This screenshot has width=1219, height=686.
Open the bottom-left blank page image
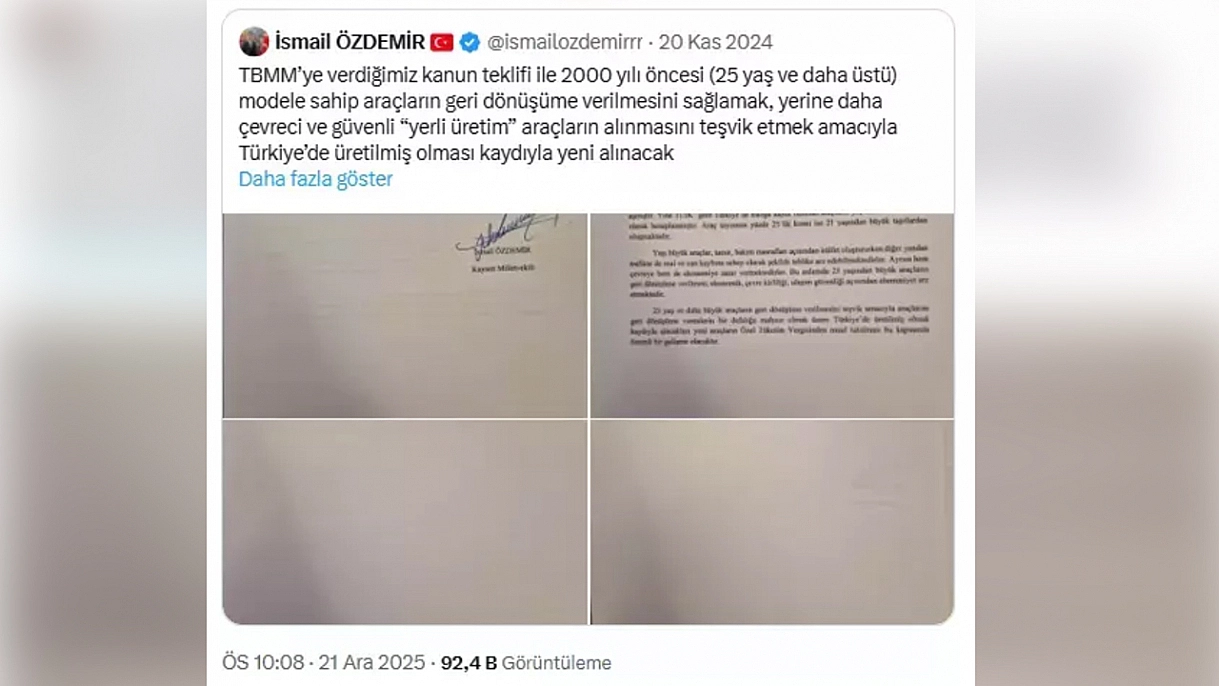click(x=404, y=522)
